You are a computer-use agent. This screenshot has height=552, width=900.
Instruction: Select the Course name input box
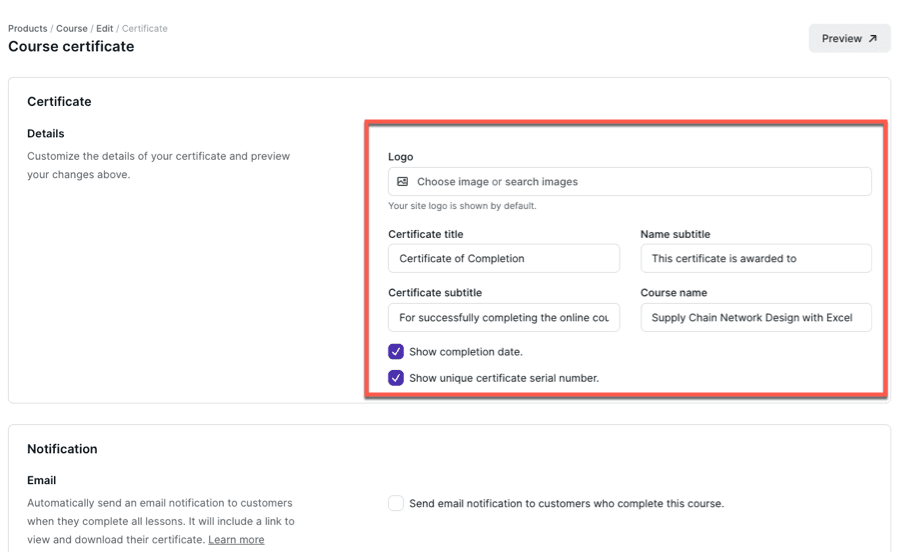click(x=755, y=318)
